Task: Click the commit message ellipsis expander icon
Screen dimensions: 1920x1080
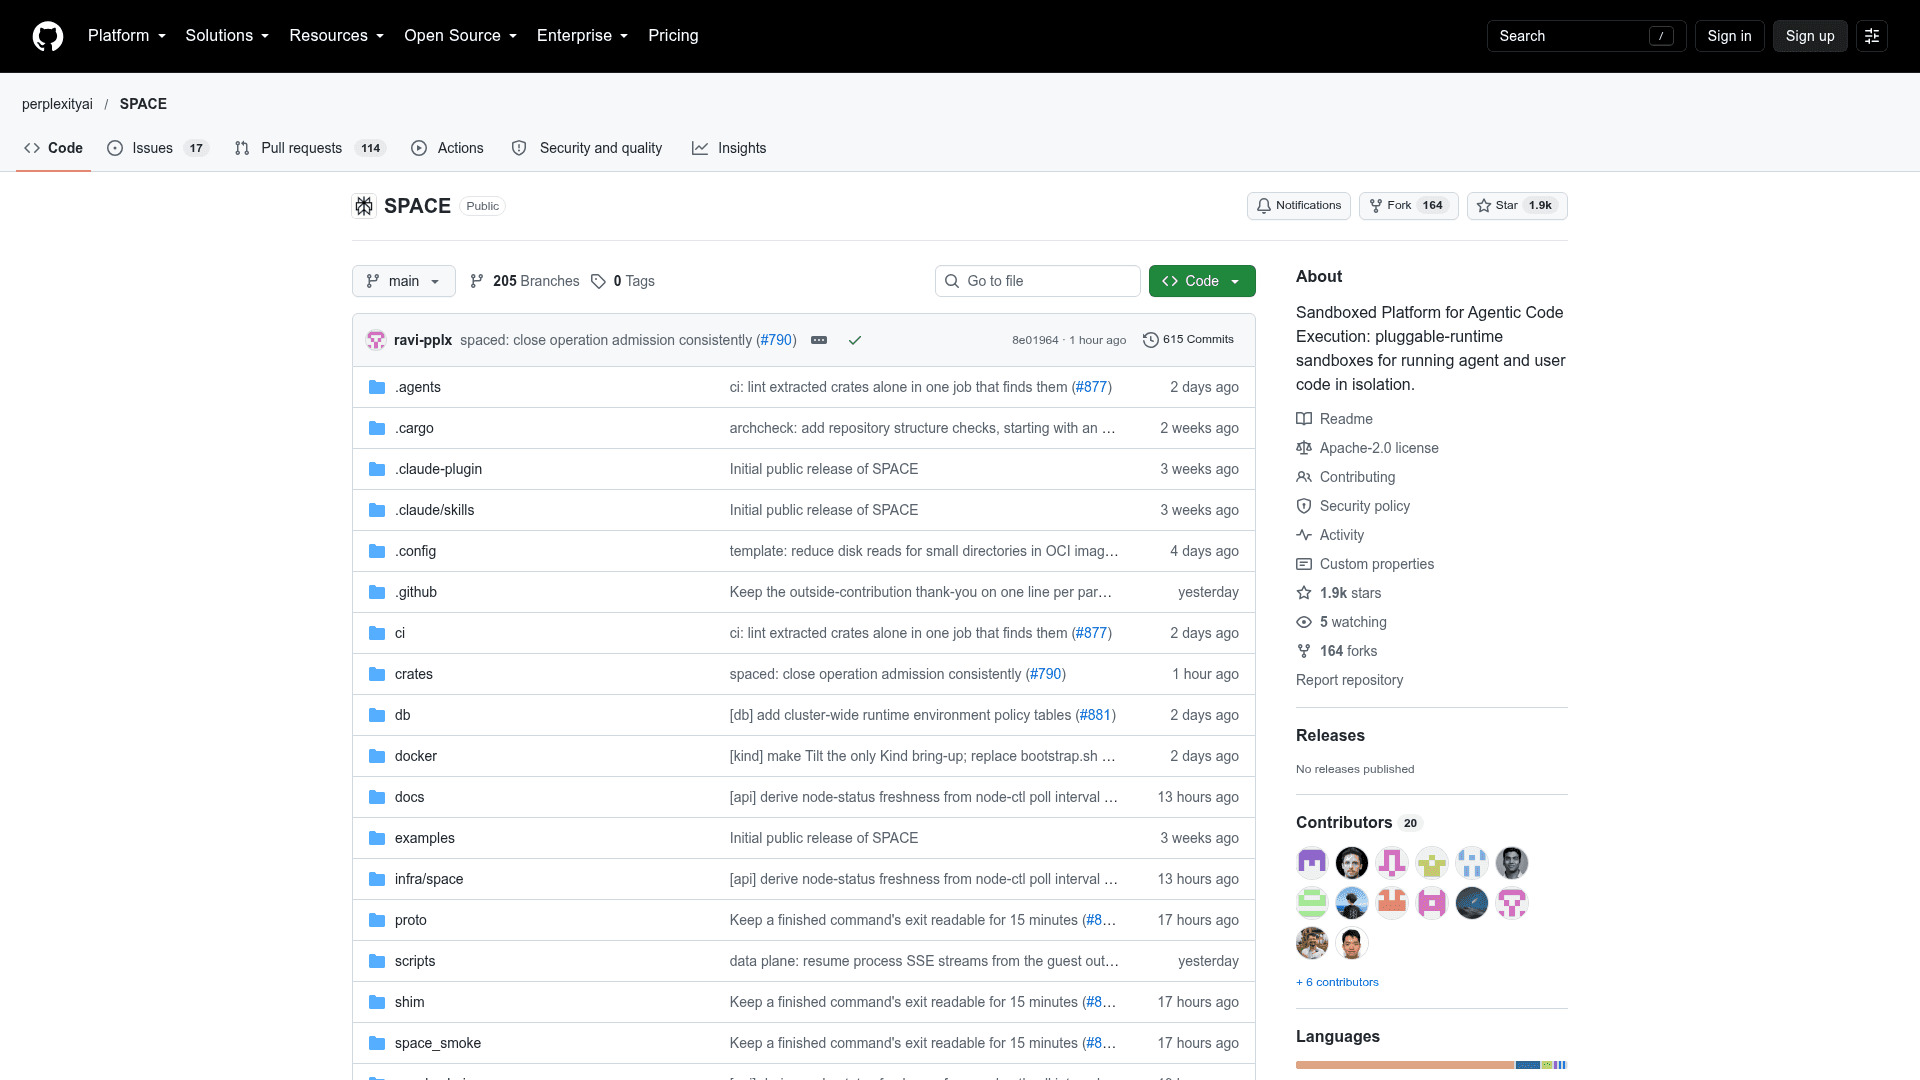Action: click(819, 340)
